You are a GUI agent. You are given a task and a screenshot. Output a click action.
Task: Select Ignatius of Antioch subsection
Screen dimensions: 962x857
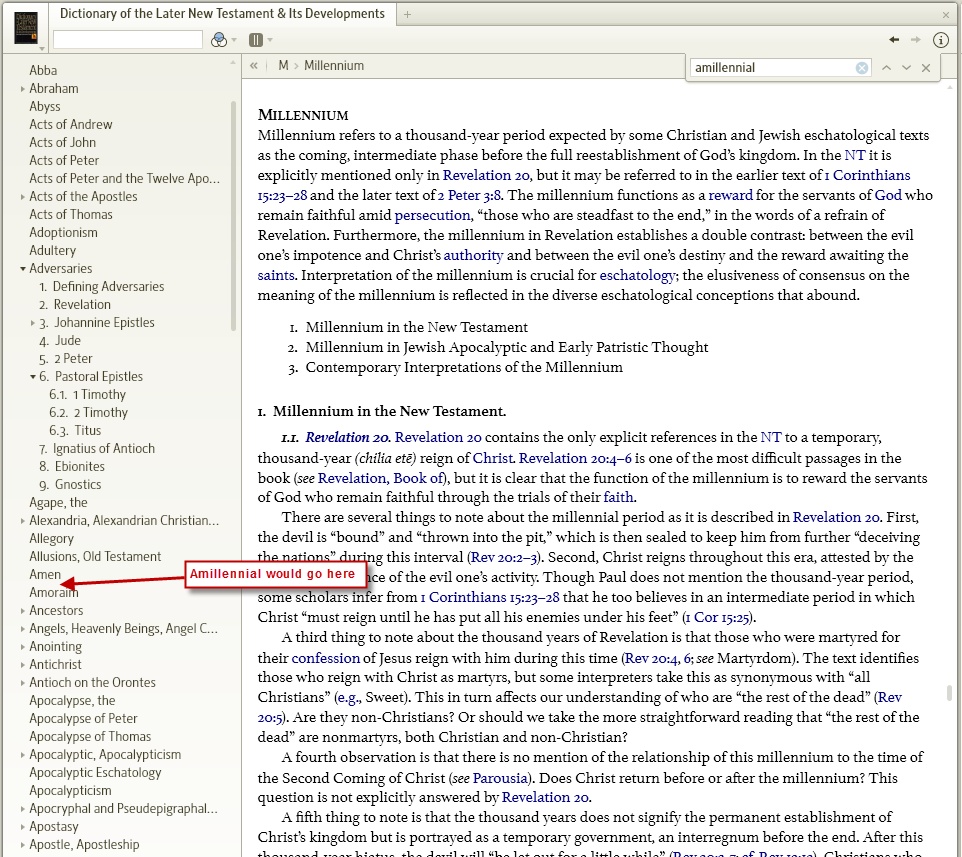tap(97, 448)
